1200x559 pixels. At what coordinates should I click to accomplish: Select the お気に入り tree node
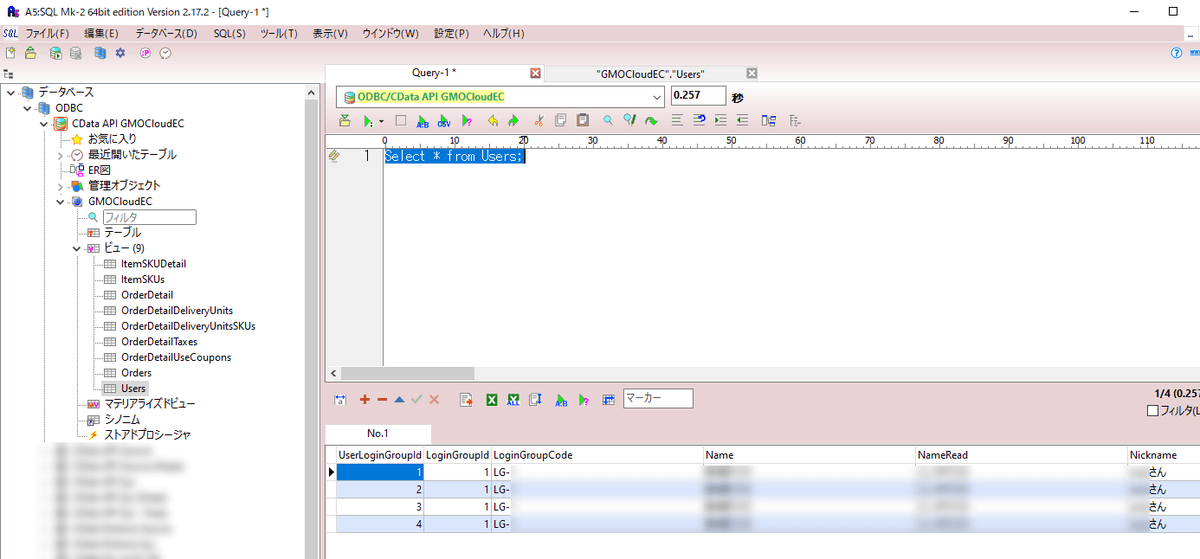[x=112, y=139]
